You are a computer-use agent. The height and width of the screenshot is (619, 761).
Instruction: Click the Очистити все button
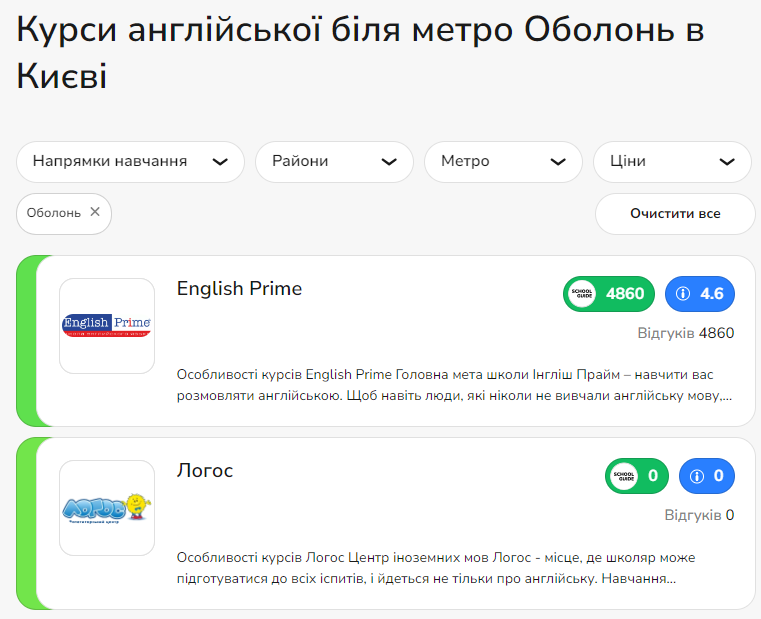point(675,214)
